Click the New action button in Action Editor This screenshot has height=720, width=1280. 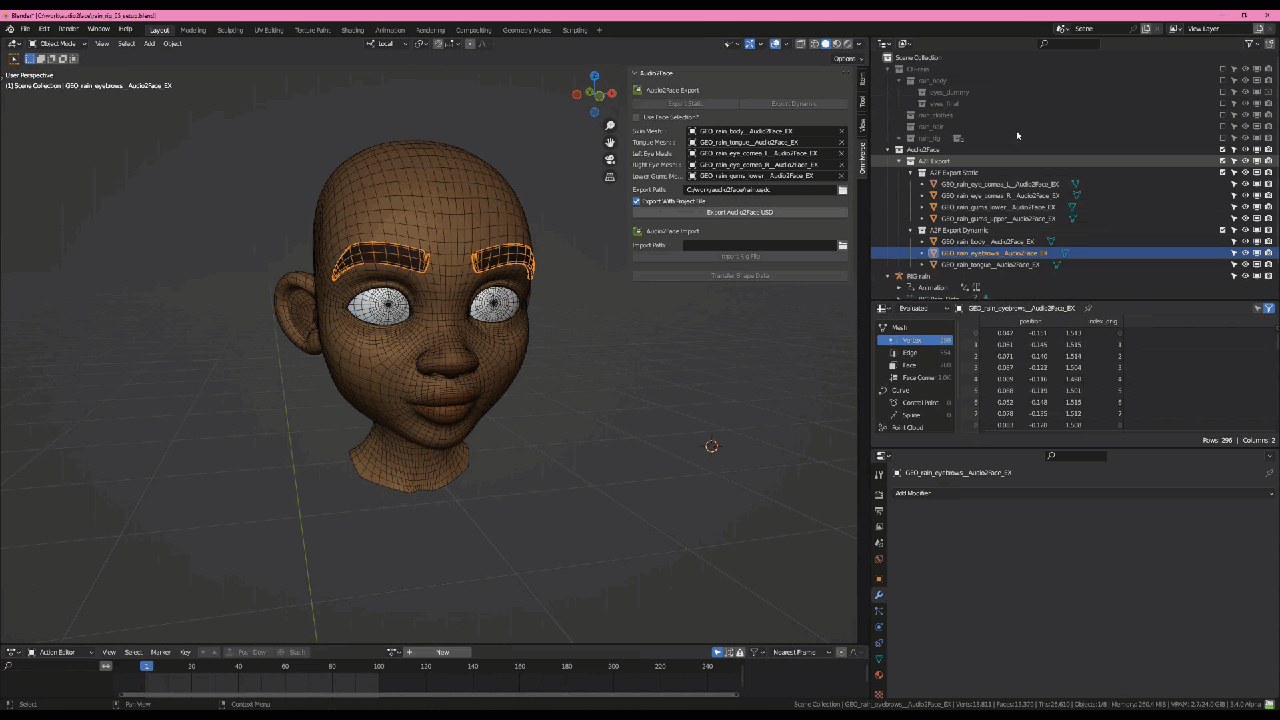(x=442, y=652)
